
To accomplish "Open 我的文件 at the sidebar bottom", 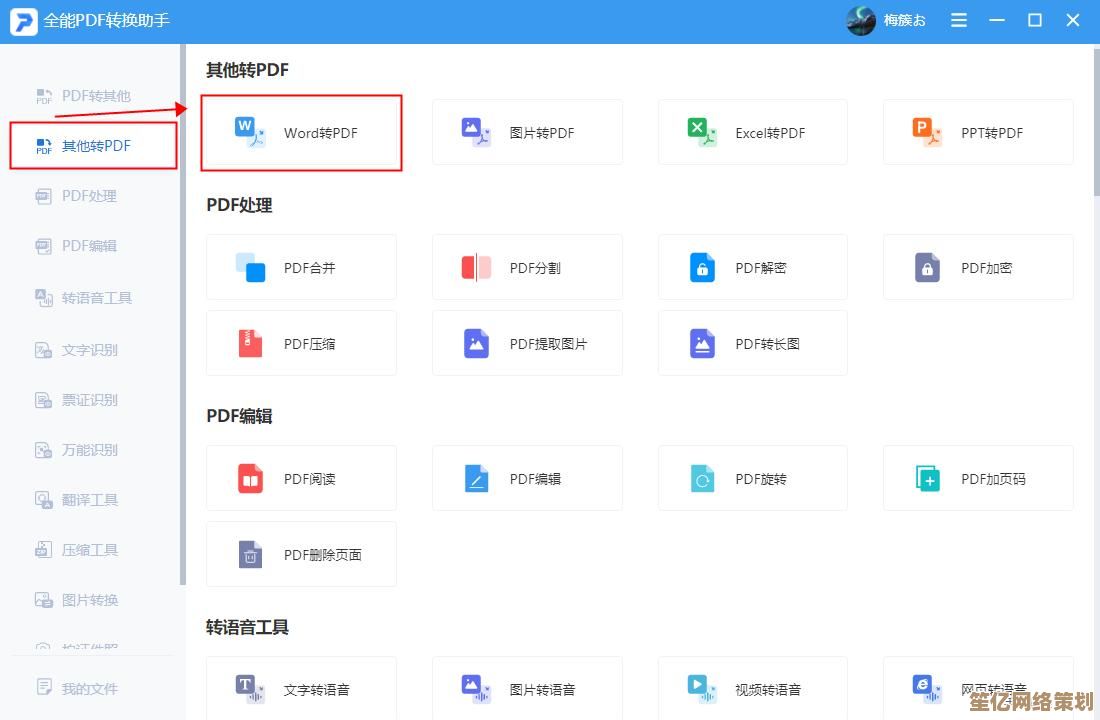I will point(89,688).
